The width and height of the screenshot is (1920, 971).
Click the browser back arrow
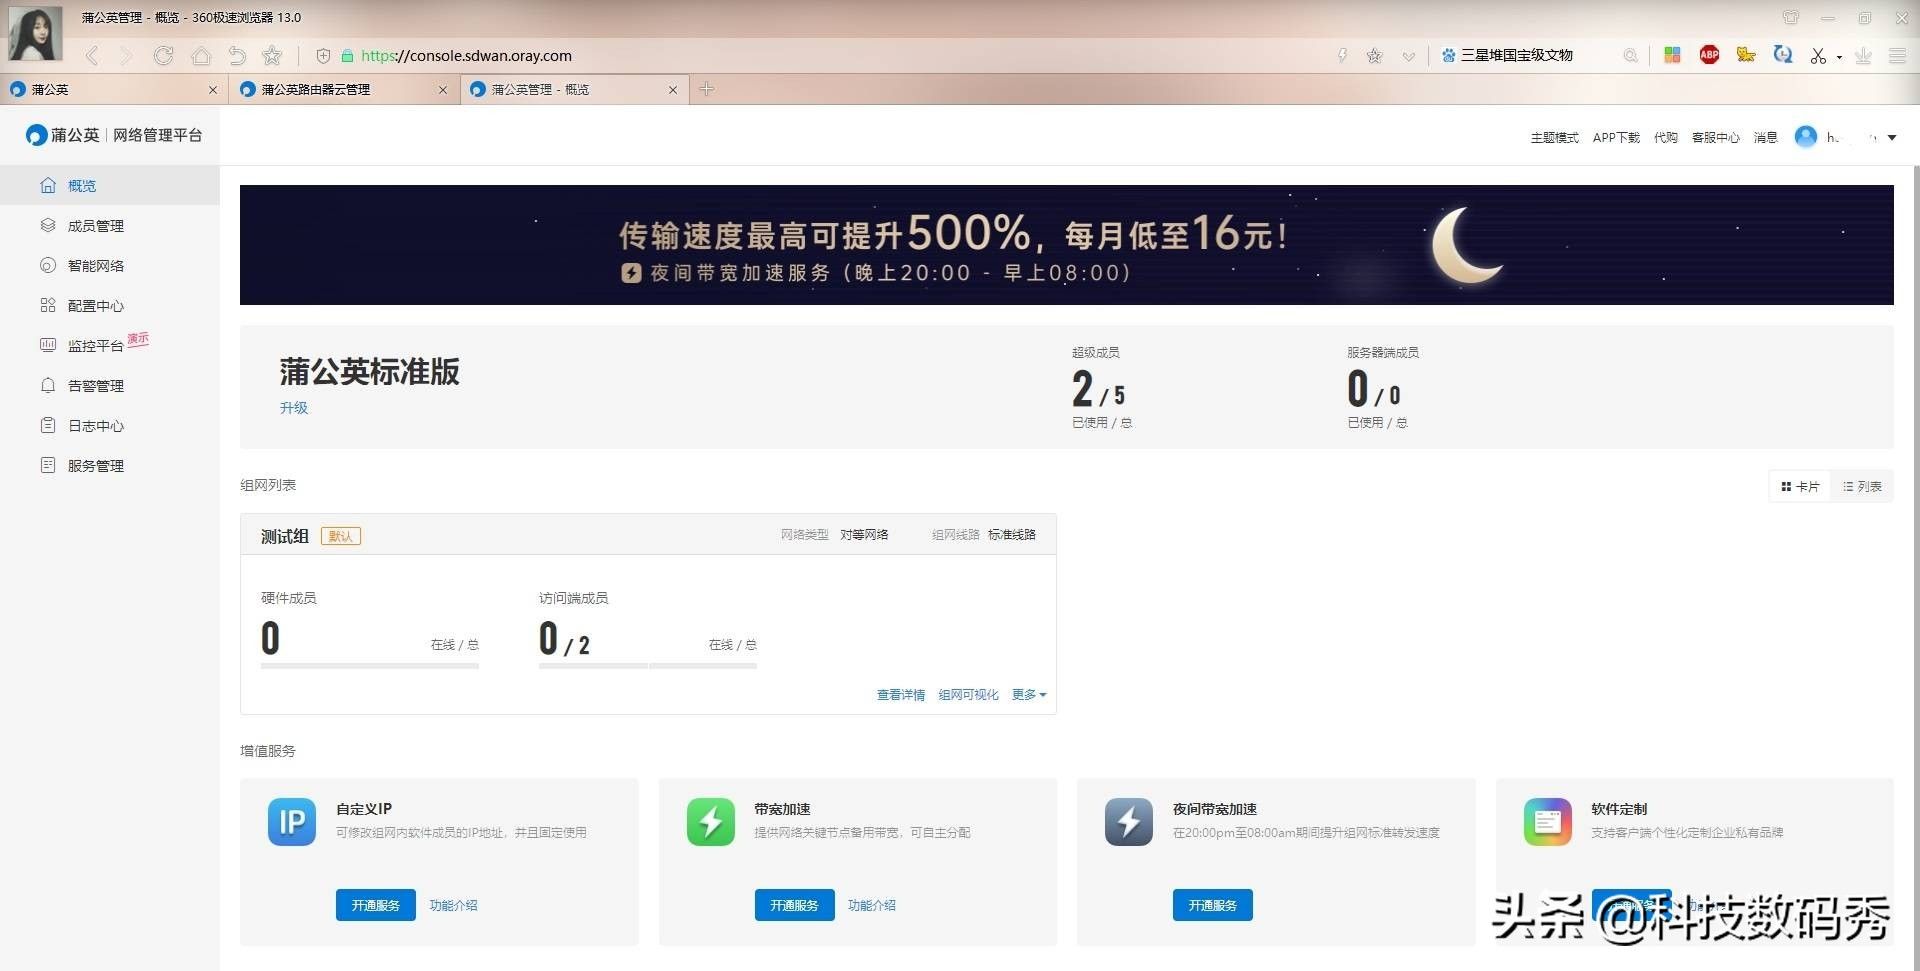(x=92, y=56)
